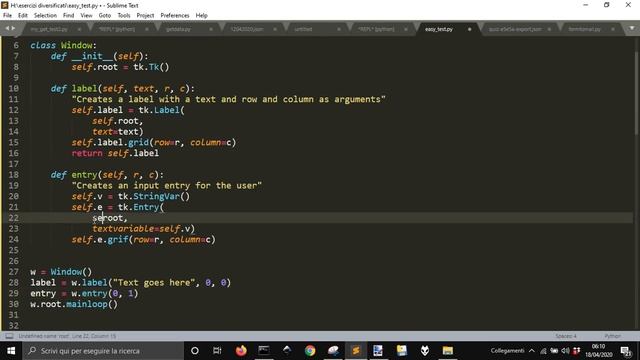The height and width of the screenshot is (360, 640).
Task: Click the word Window in the class definition
Action: (76, 45)
